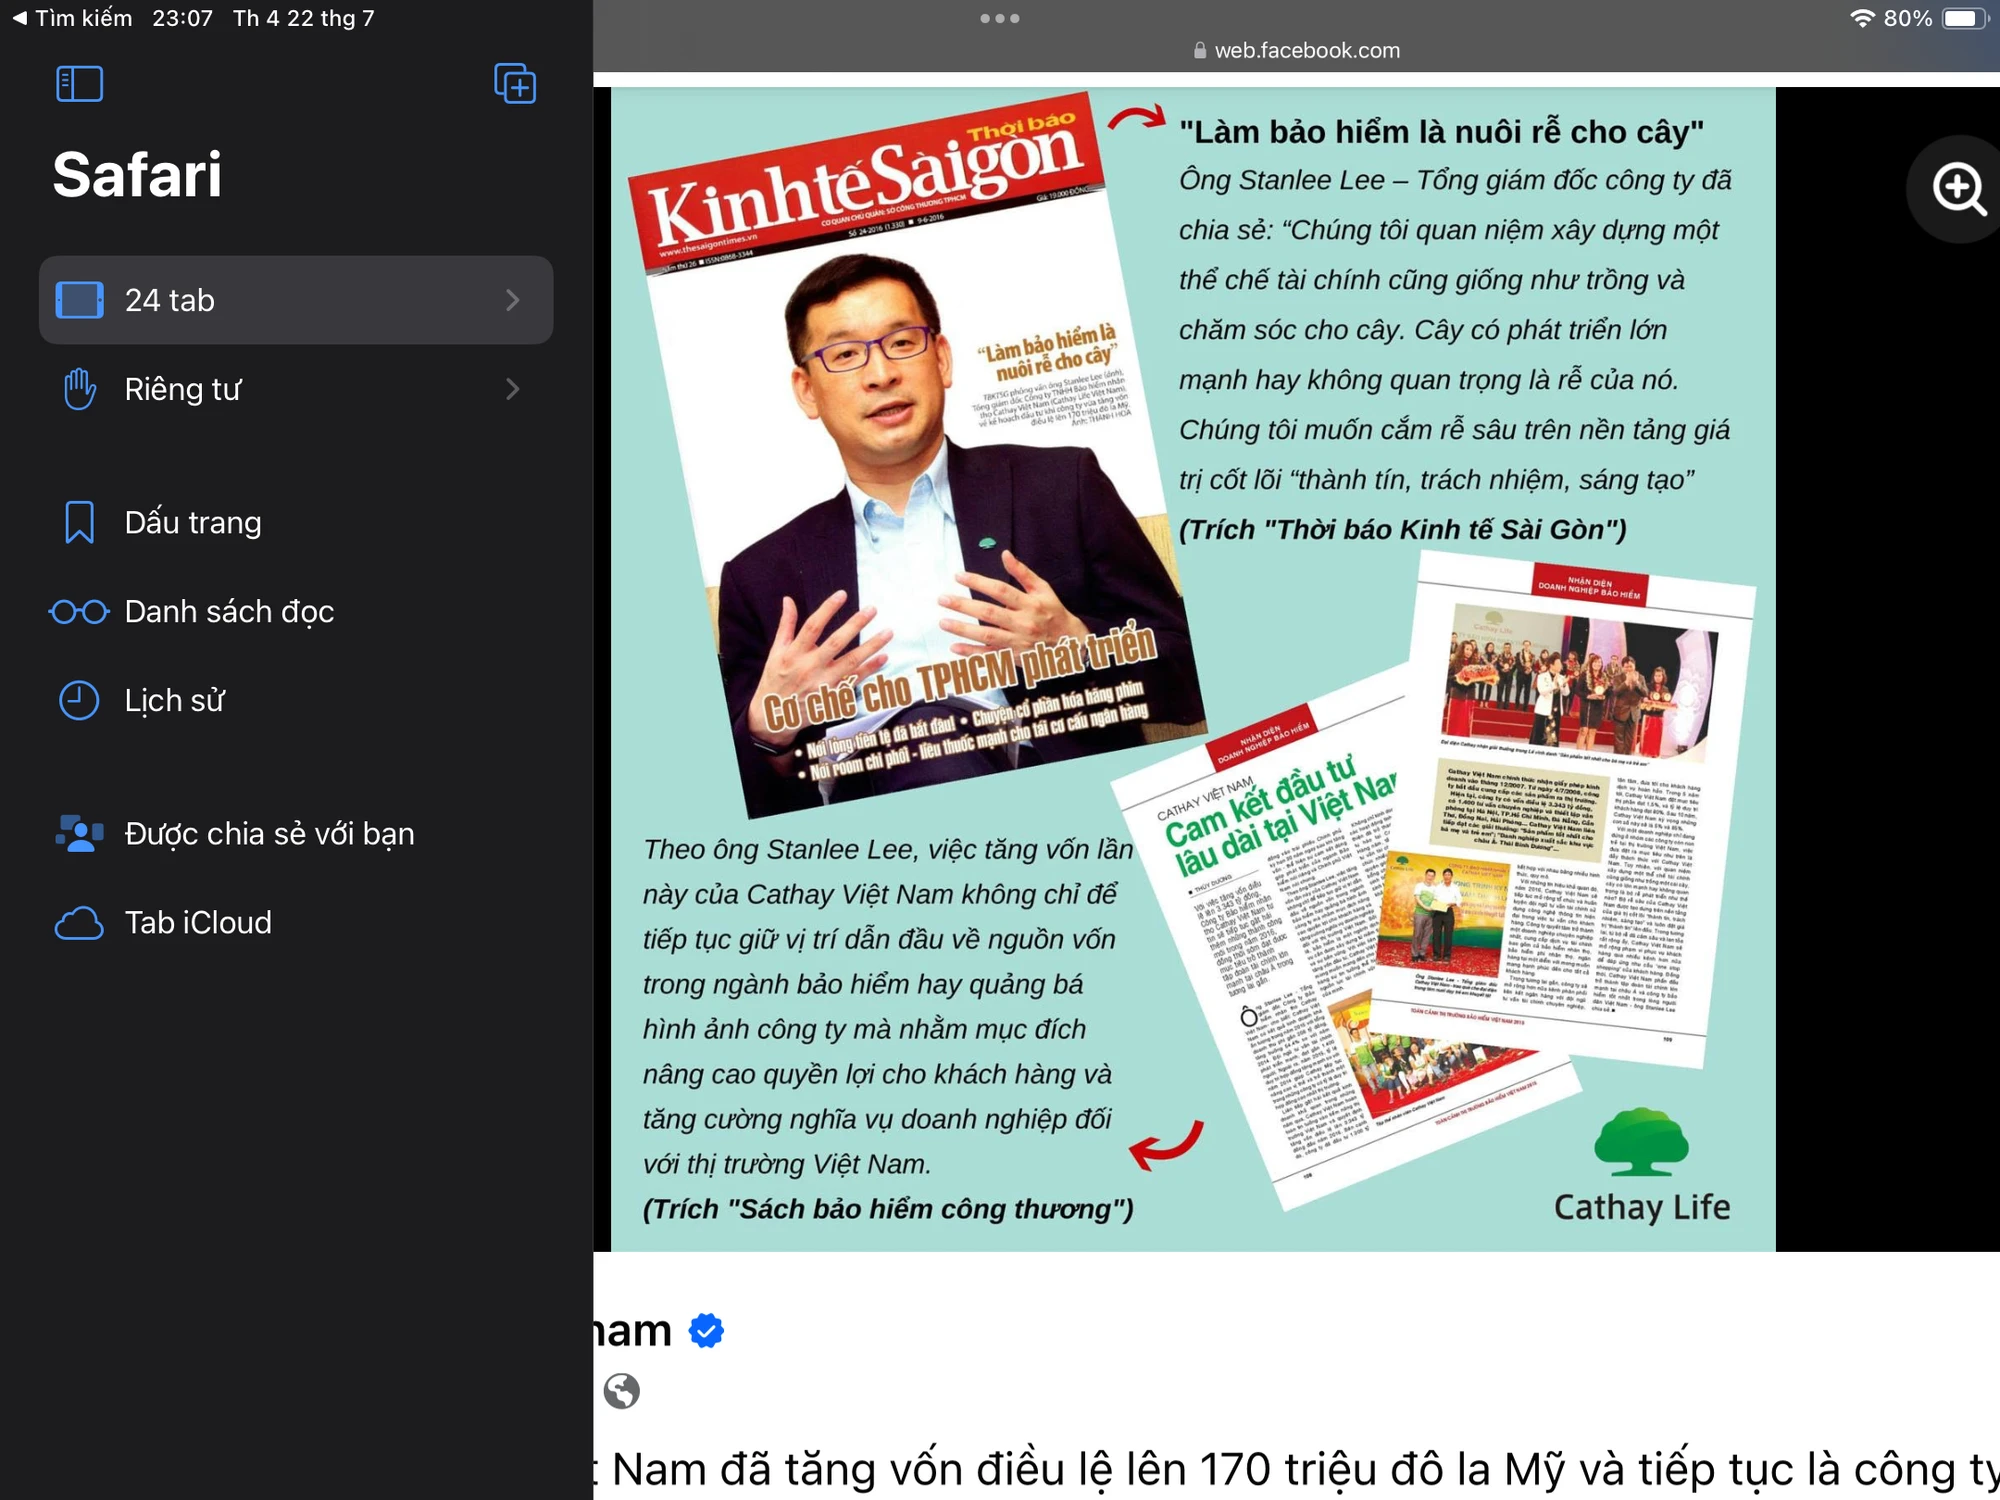2000x1500 pixels.
Task: Tap the three-dot multitasking menu
Action: point(999,18)
